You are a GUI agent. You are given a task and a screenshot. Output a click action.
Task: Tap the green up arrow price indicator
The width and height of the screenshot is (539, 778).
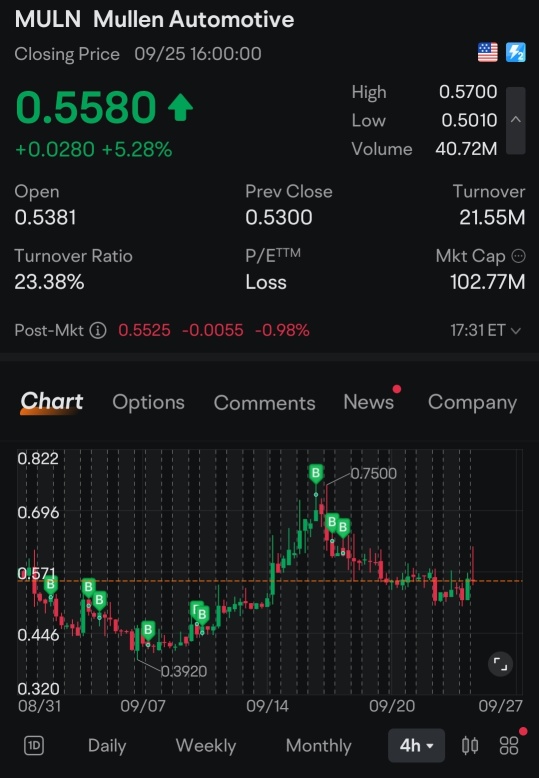click(180, 107)
